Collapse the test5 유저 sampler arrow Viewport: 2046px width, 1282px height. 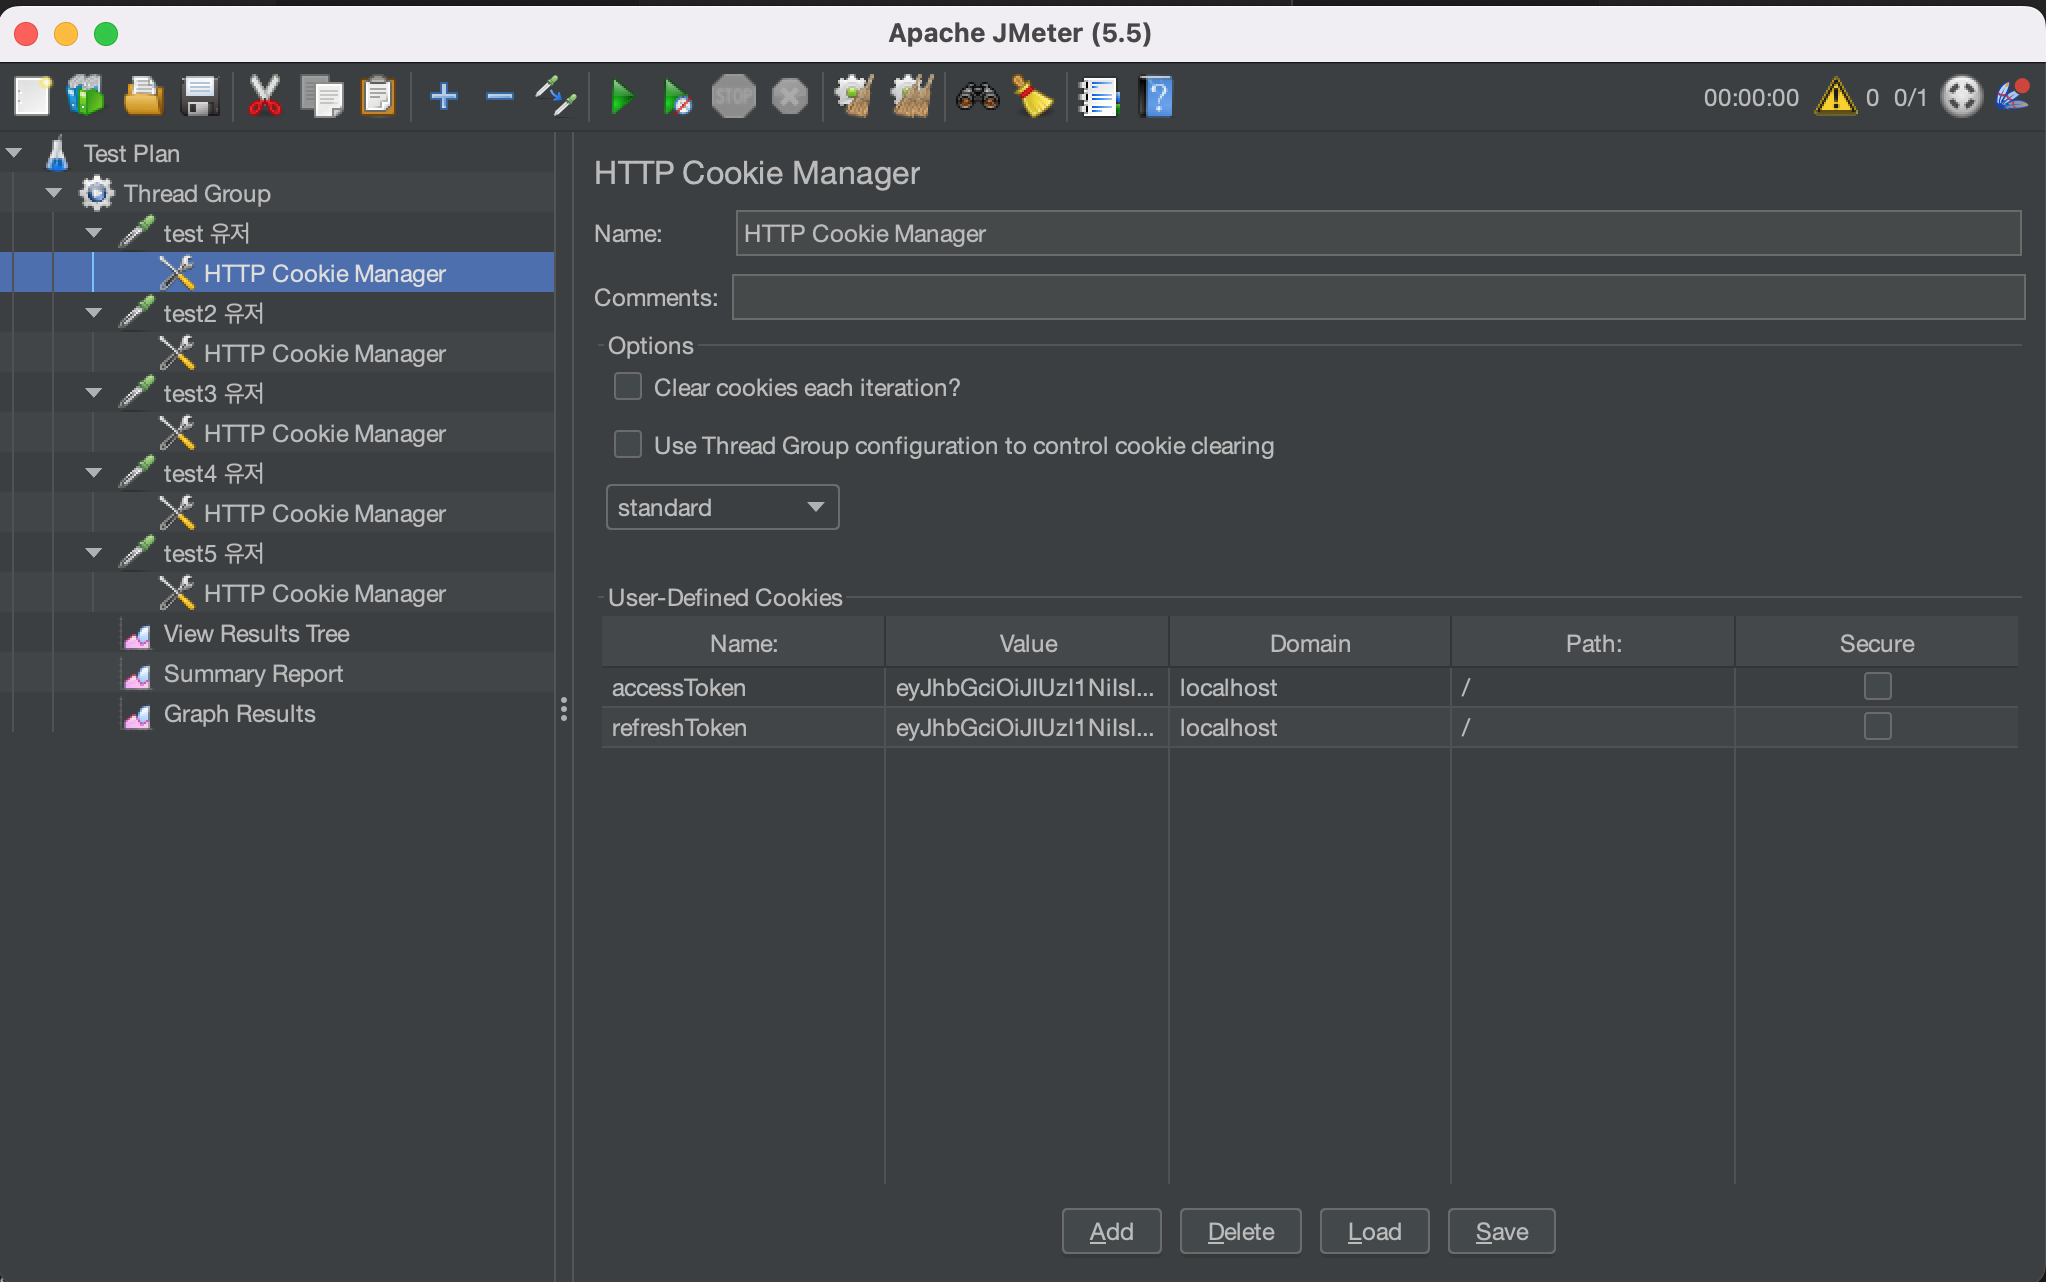[x=94, y=553]
